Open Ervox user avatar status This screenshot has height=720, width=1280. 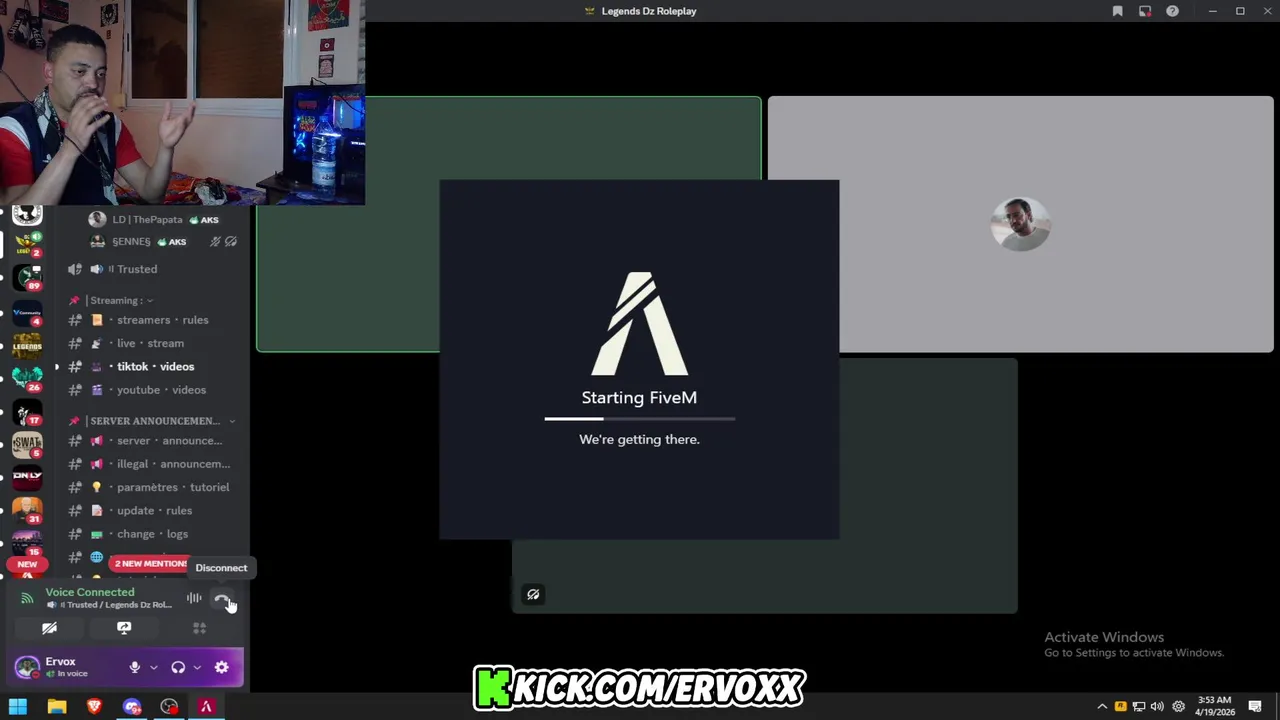(27, 666)
